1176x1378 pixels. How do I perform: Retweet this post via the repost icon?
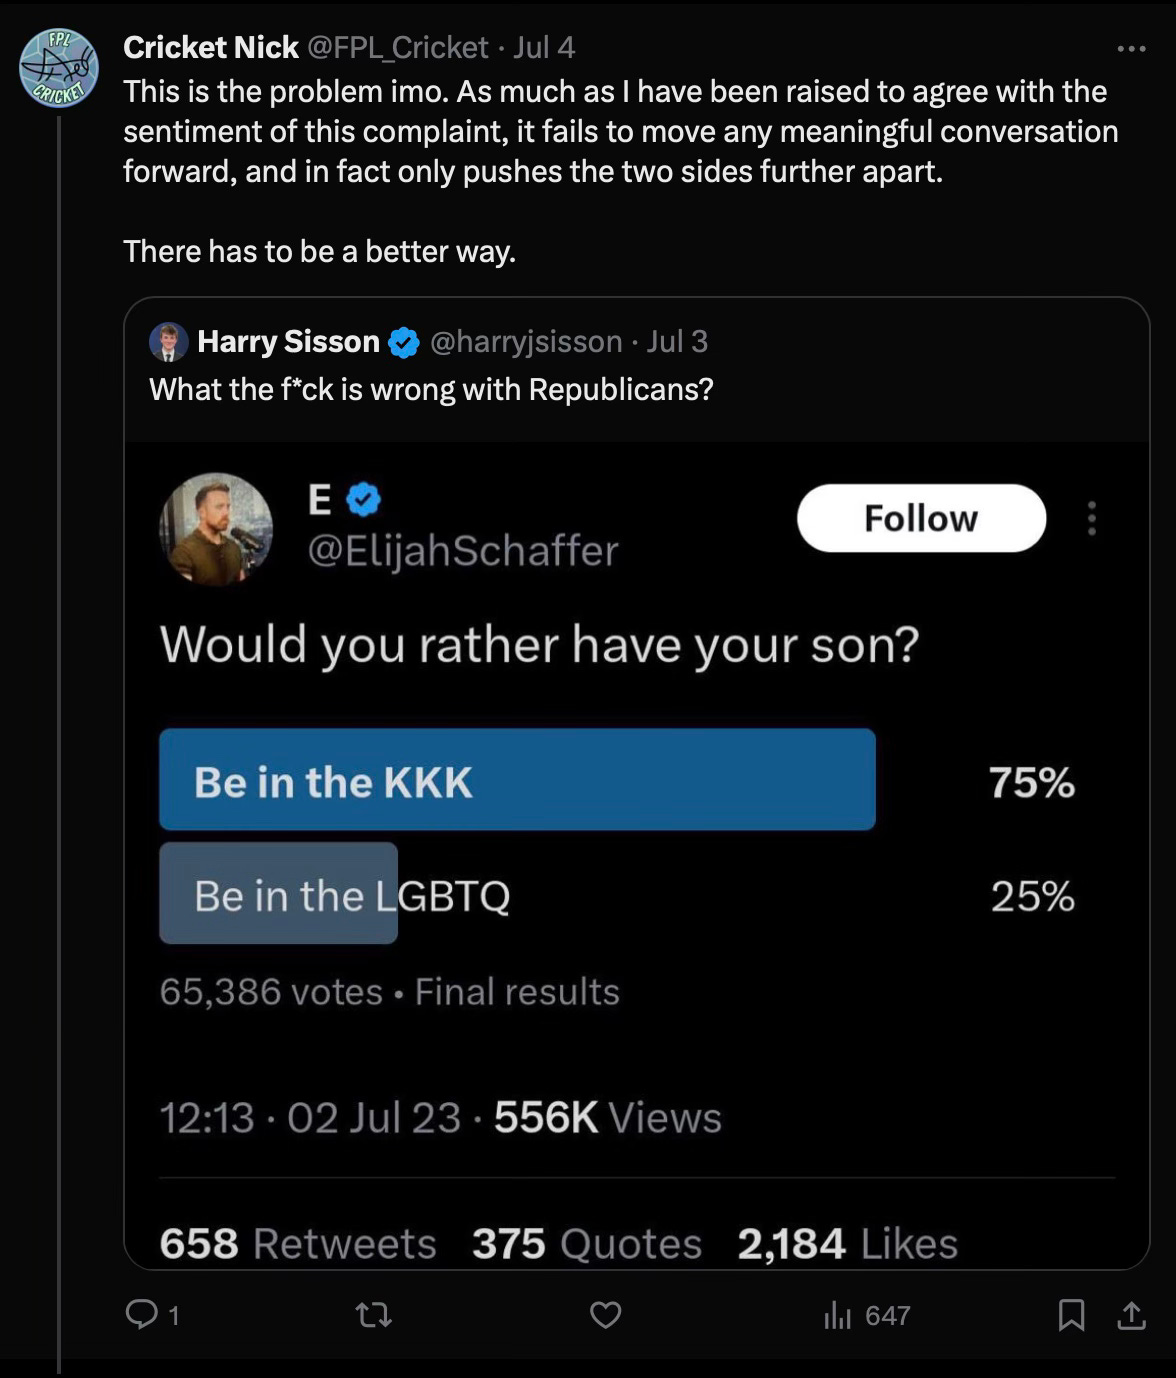(x=374, y=1314)
